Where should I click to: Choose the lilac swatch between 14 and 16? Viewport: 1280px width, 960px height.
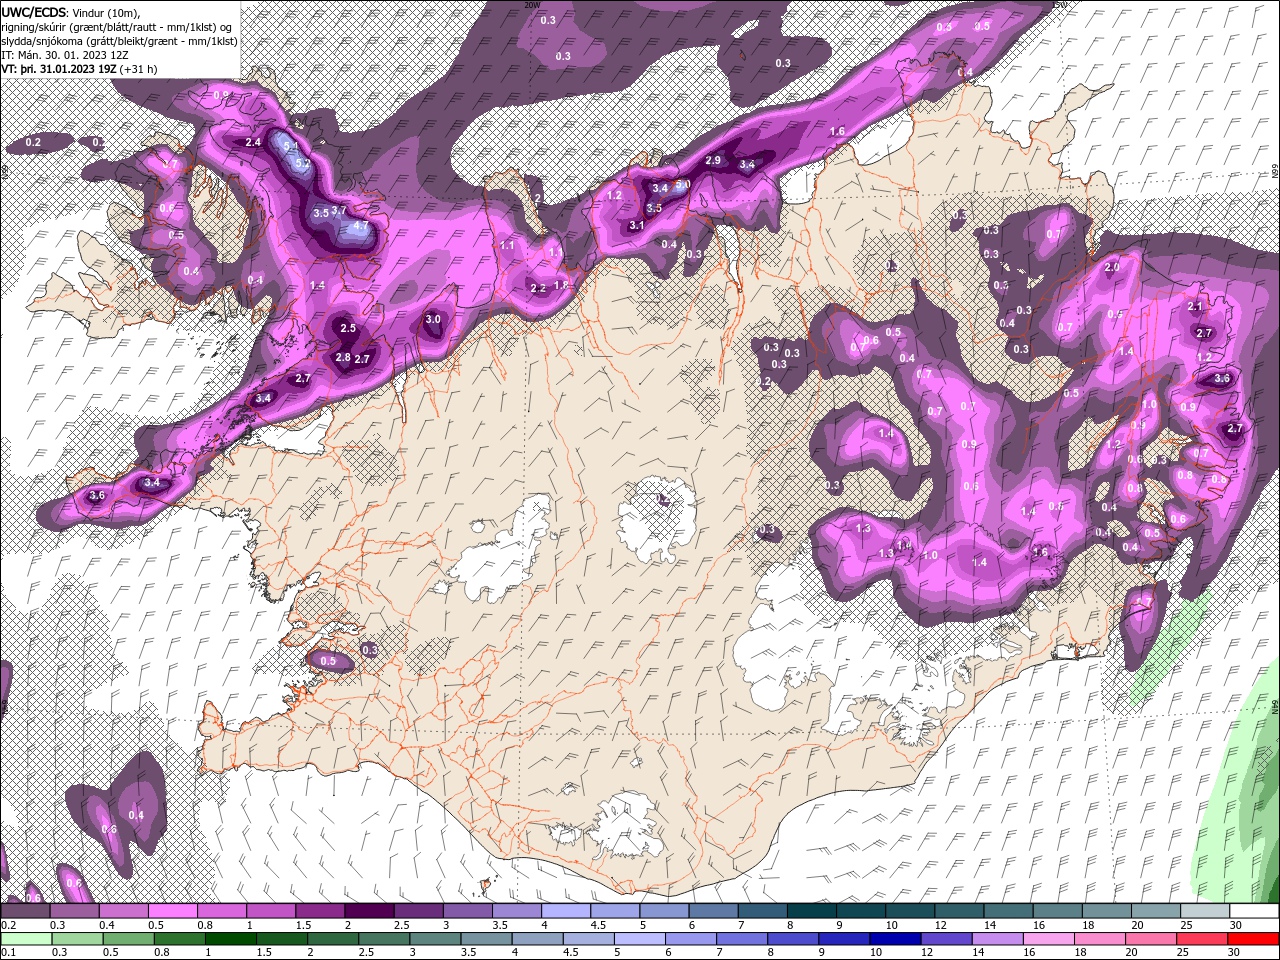pyautogui.click(x=997, y=939)
